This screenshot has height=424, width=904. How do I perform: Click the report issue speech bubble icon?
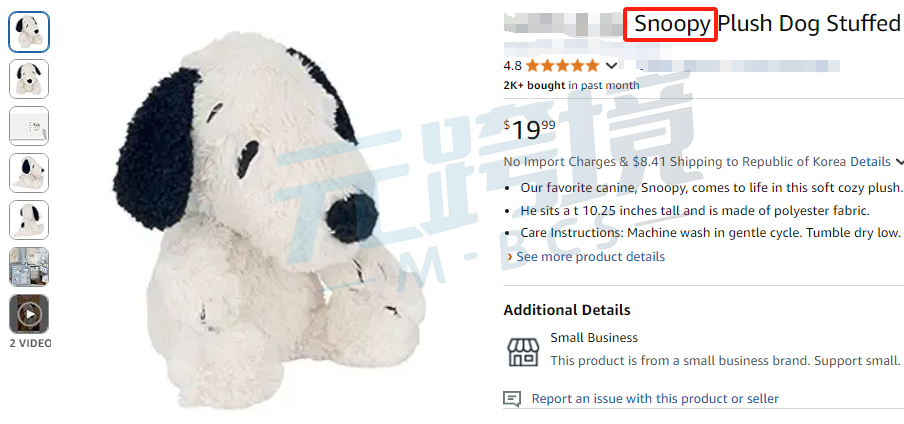tap(512, 399)
